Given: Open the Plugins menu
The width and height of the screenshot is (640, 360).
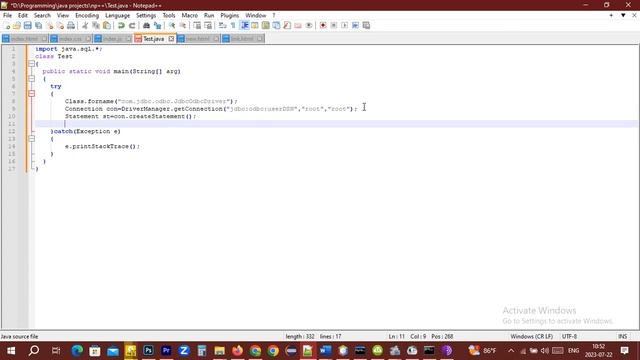Looking at the screenshot, I should pyautogui.click(x=229, y=15).
